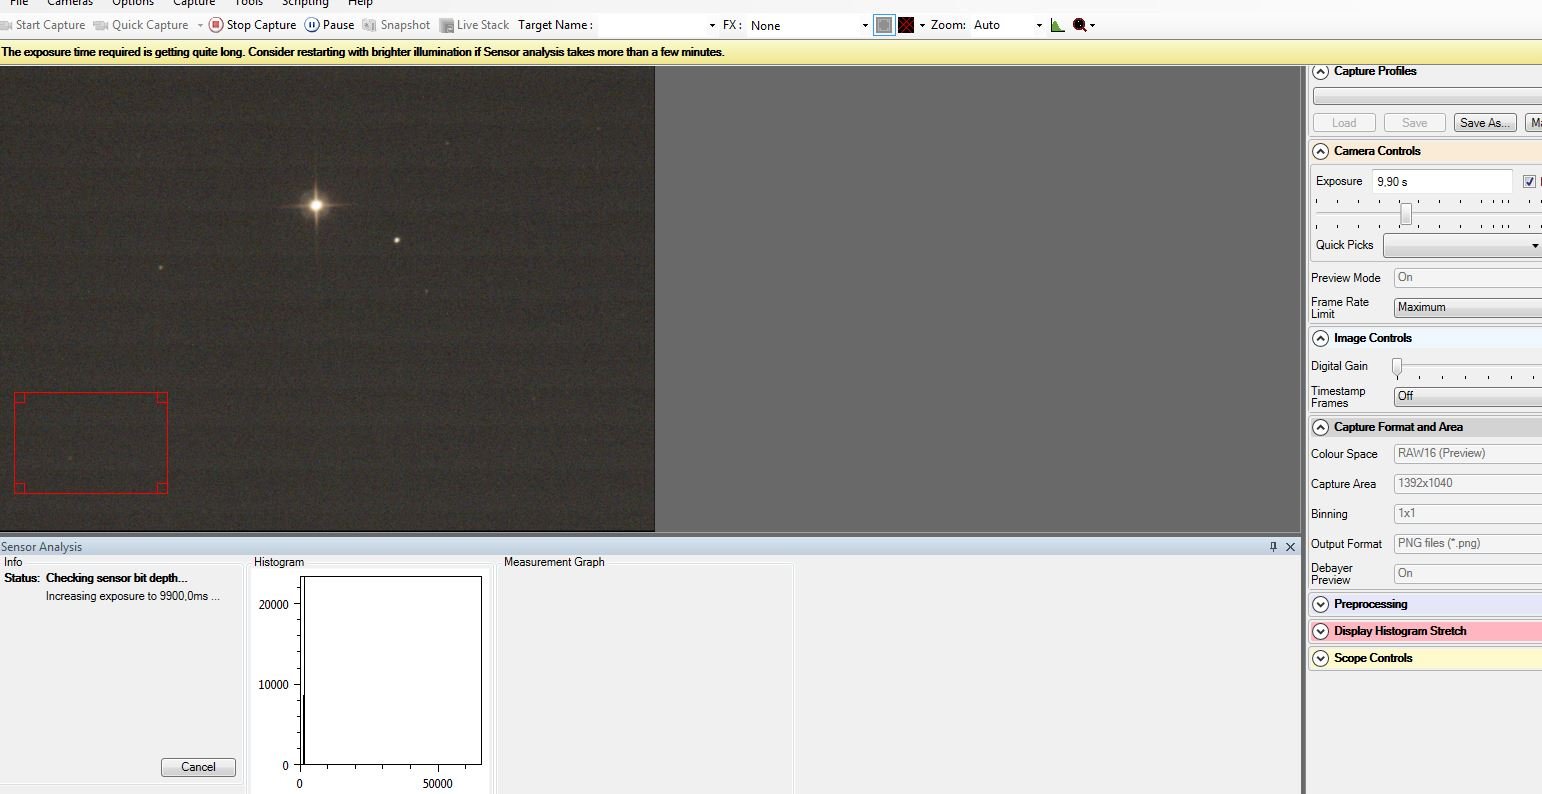
Task: Collapse the Camera Controls section
Action: pyautogui.click(x=1320, y=151)
